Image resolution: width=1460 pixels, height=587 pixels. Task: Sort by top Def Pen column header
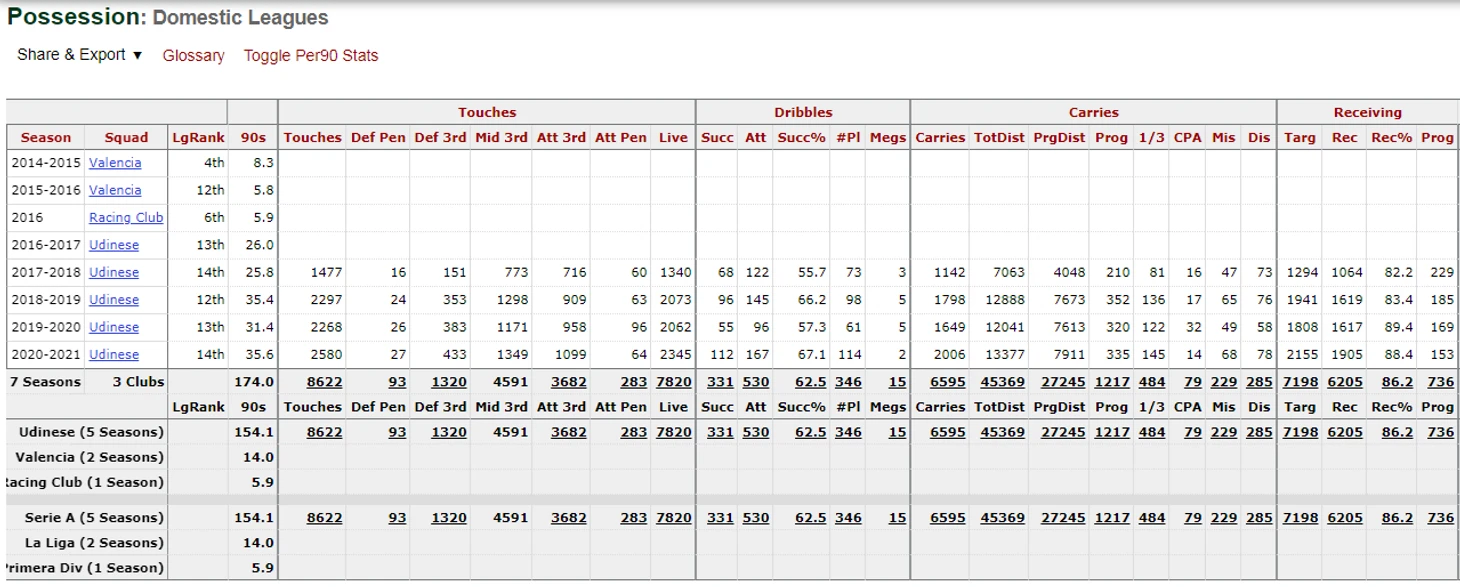point(378,138)
